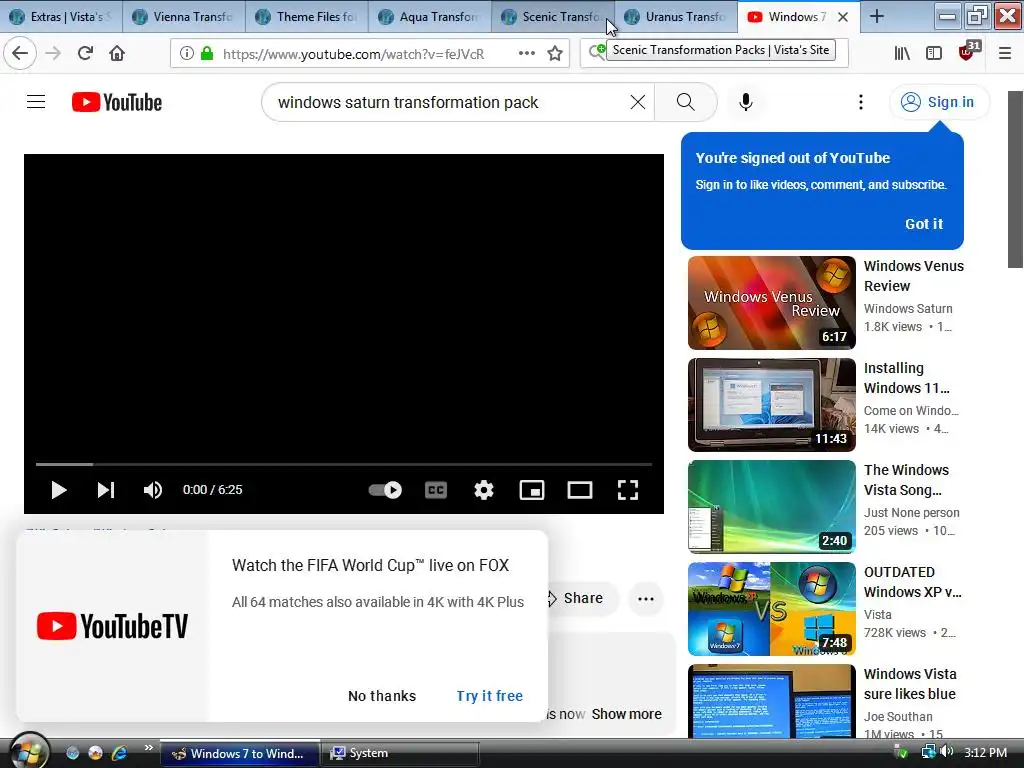The height and width of the screenshot is (768, 1024).
Task: Switch to the Aqua Transformation tab
Action: coord(430,17)
